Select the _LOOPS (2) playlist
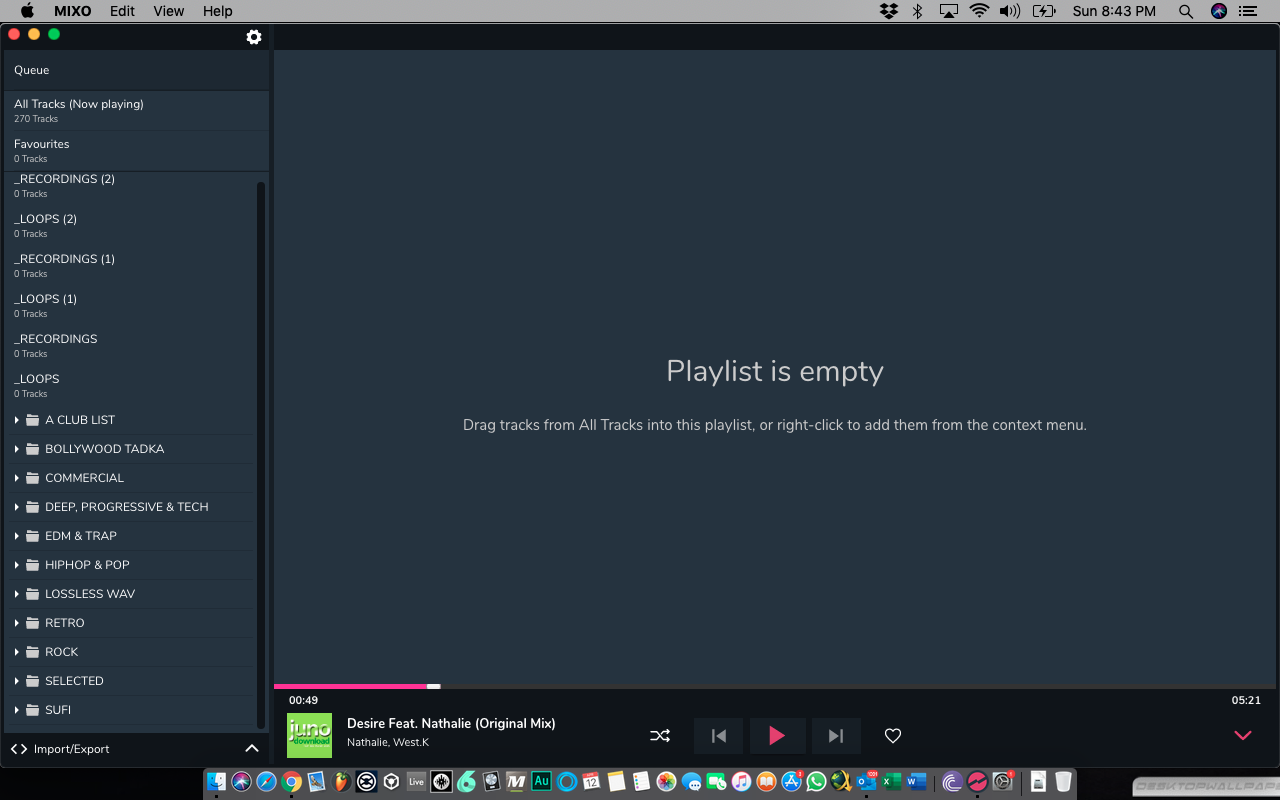Viewport: 1280px width, 800px height. pos(46,225)
